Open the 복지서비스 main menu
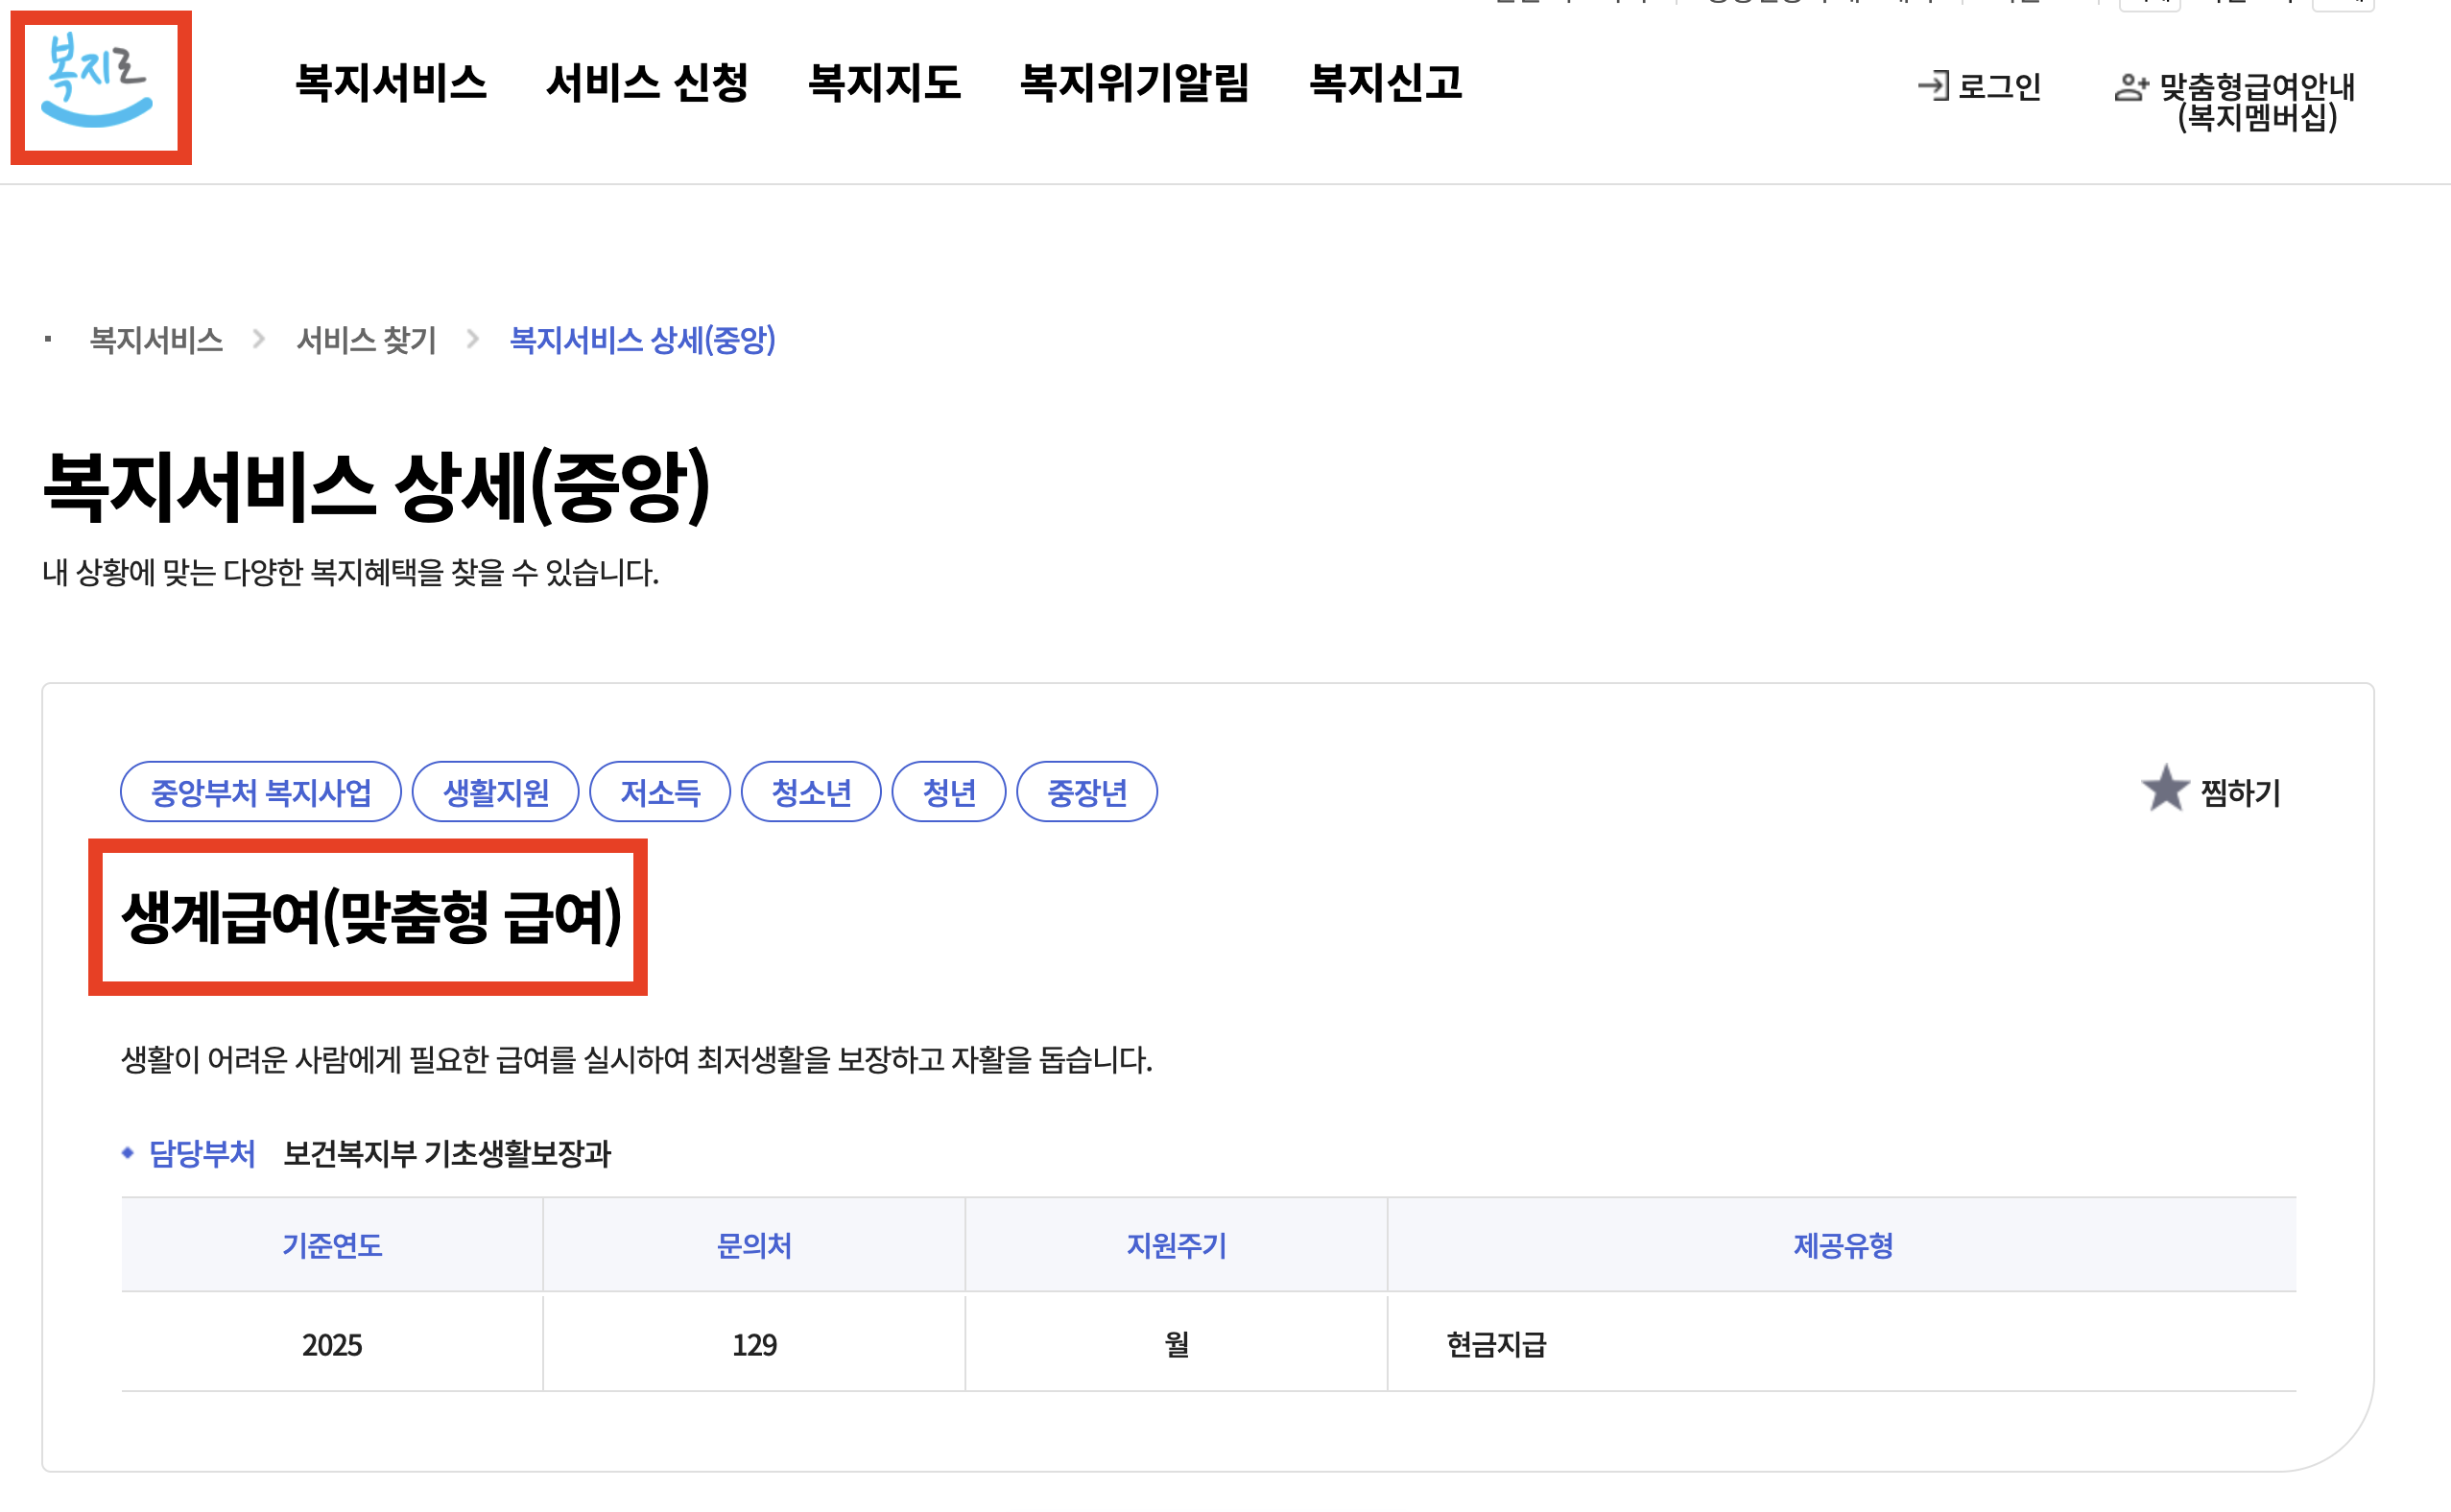The width and height of the screenshot is (2451, 1512). tap(390, 83)
